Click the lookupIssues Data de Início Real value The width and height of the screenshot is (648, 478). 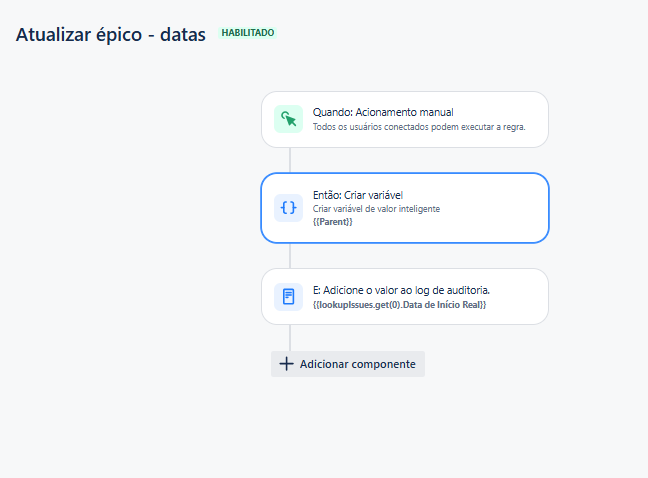point(399,305)
